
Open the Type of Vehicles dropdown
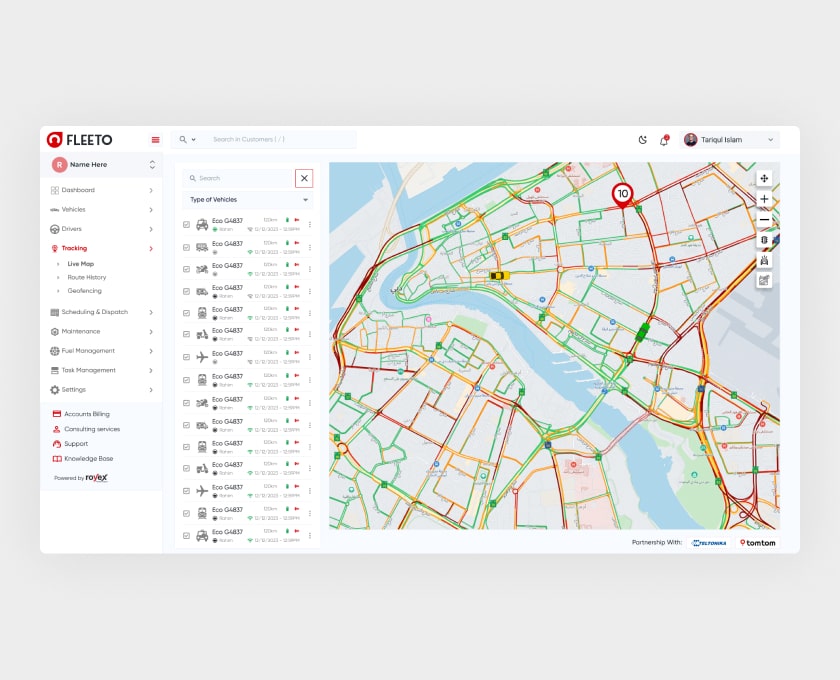coord(247,200)
